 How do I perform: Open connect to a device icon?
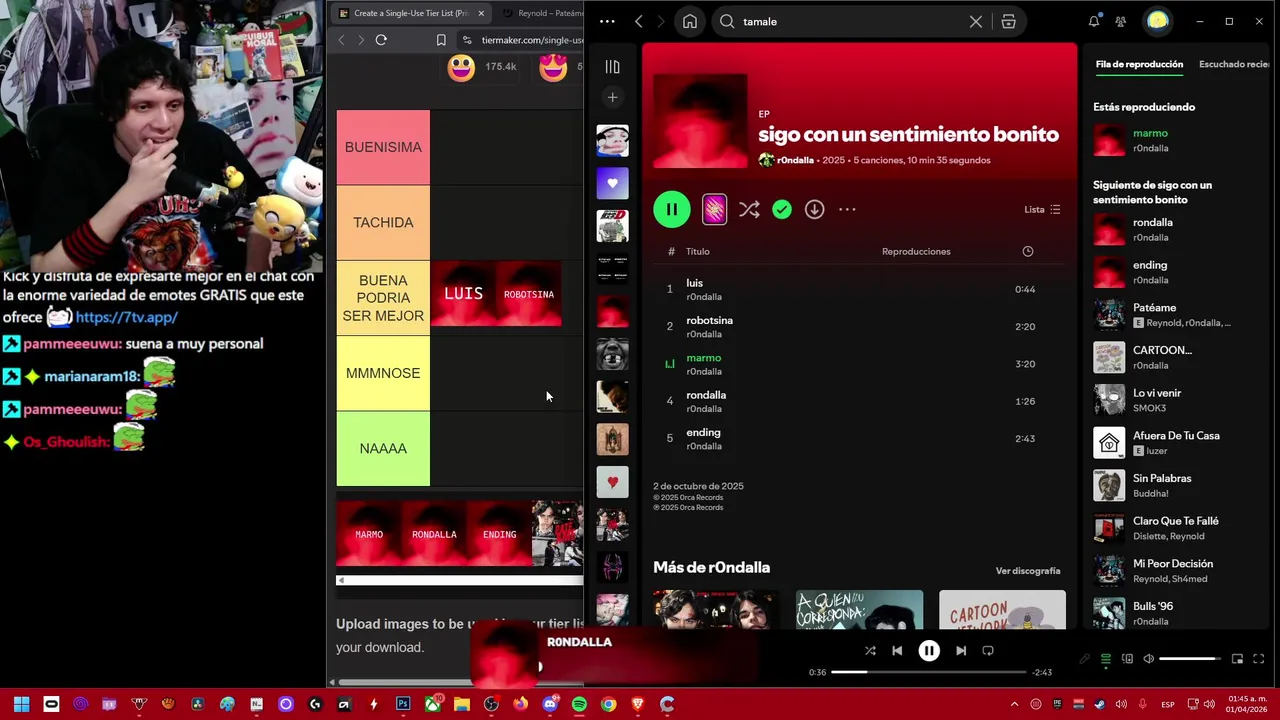(x=1127, y=659)
